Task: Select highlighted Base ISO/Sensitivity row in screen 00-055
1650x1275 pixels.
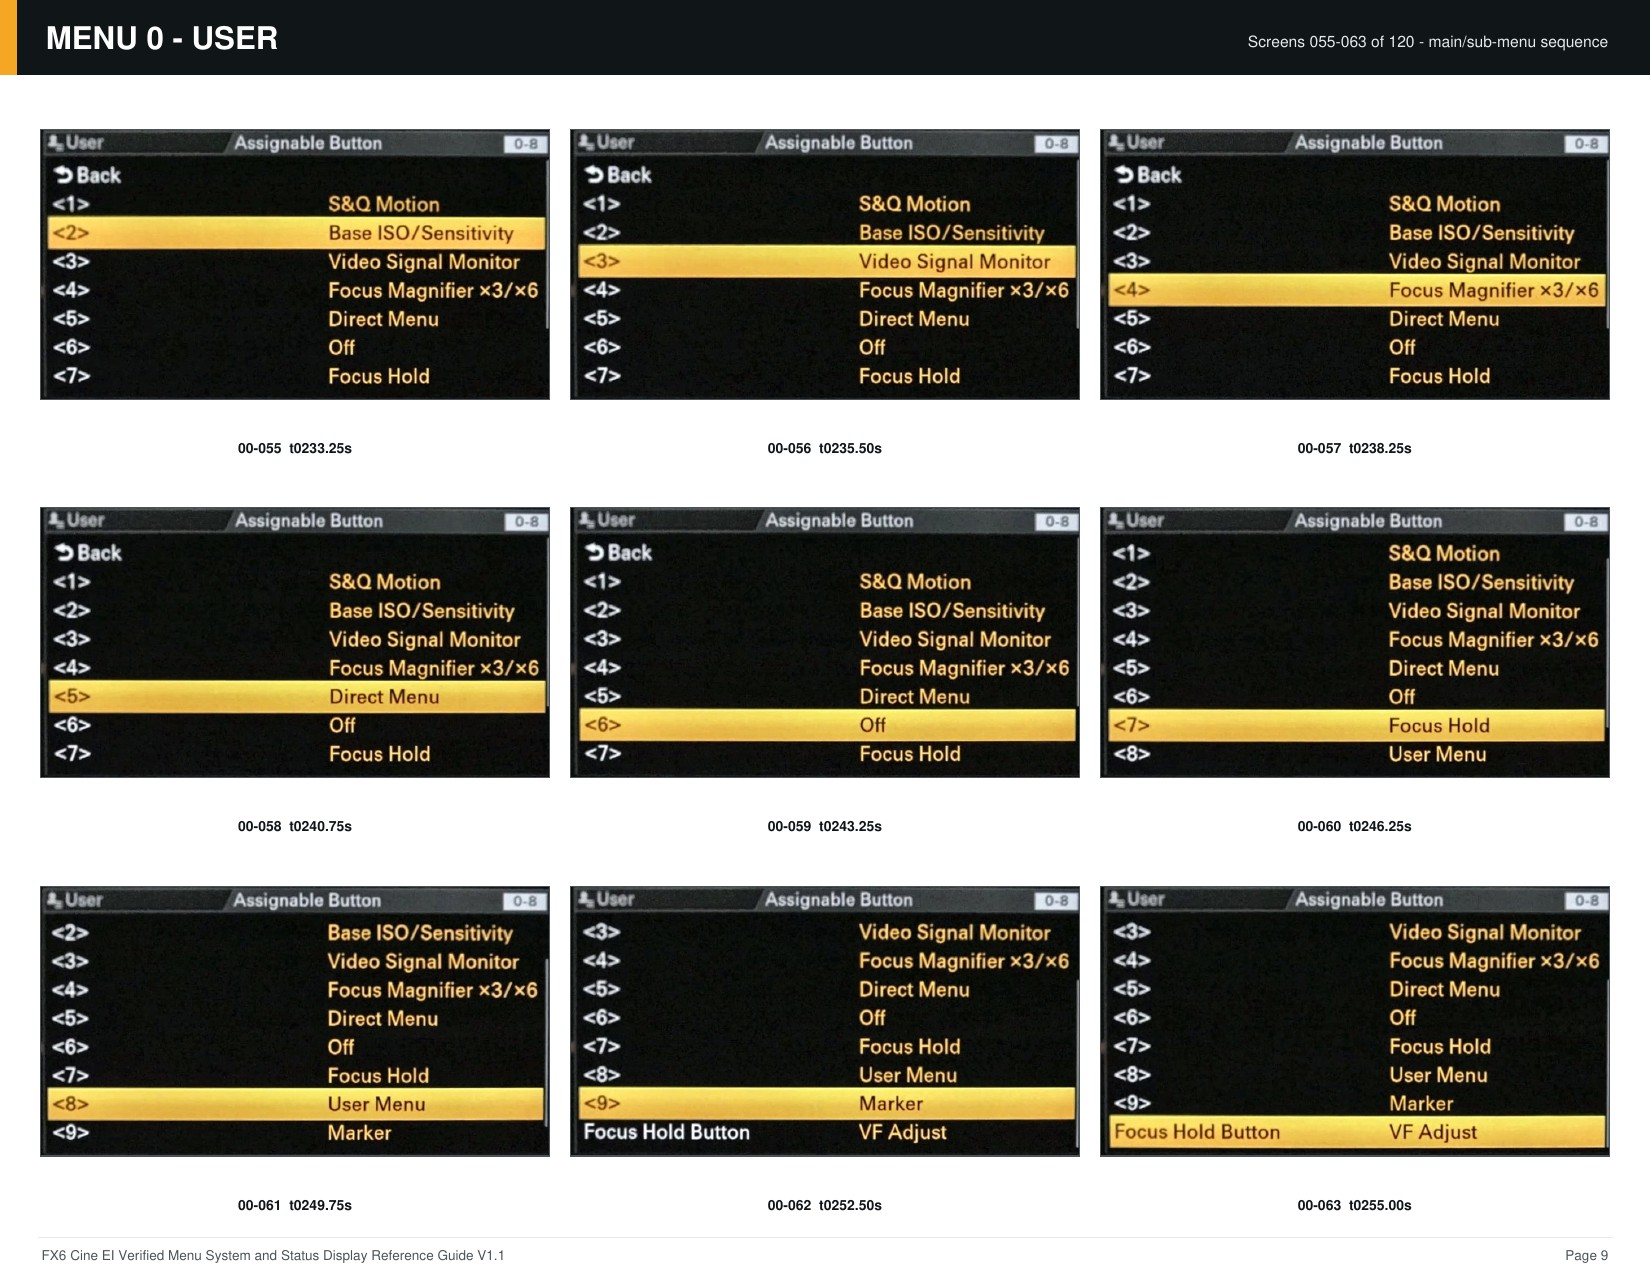Action: [296, 233]
